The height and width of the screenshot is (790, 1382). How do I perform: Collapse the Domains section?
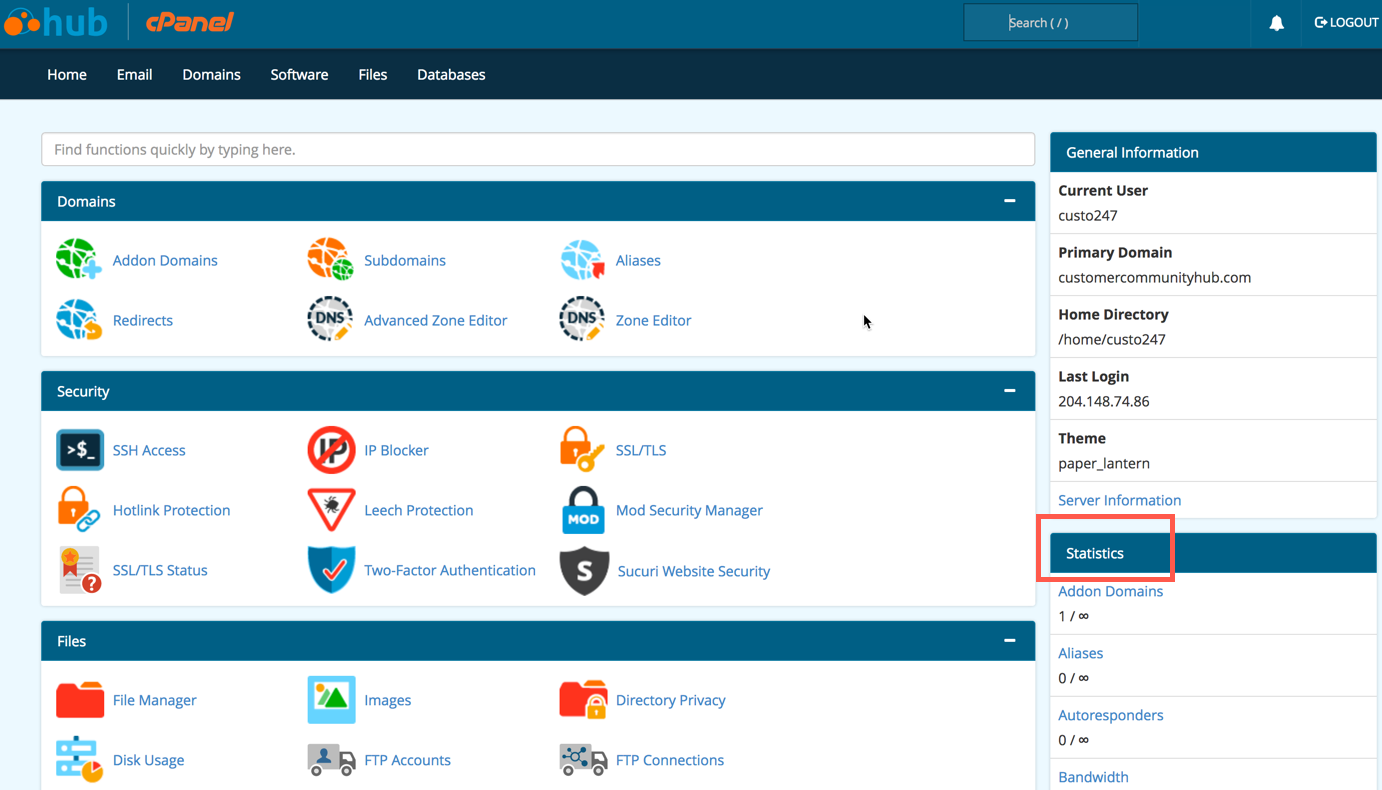(1009, 201)
